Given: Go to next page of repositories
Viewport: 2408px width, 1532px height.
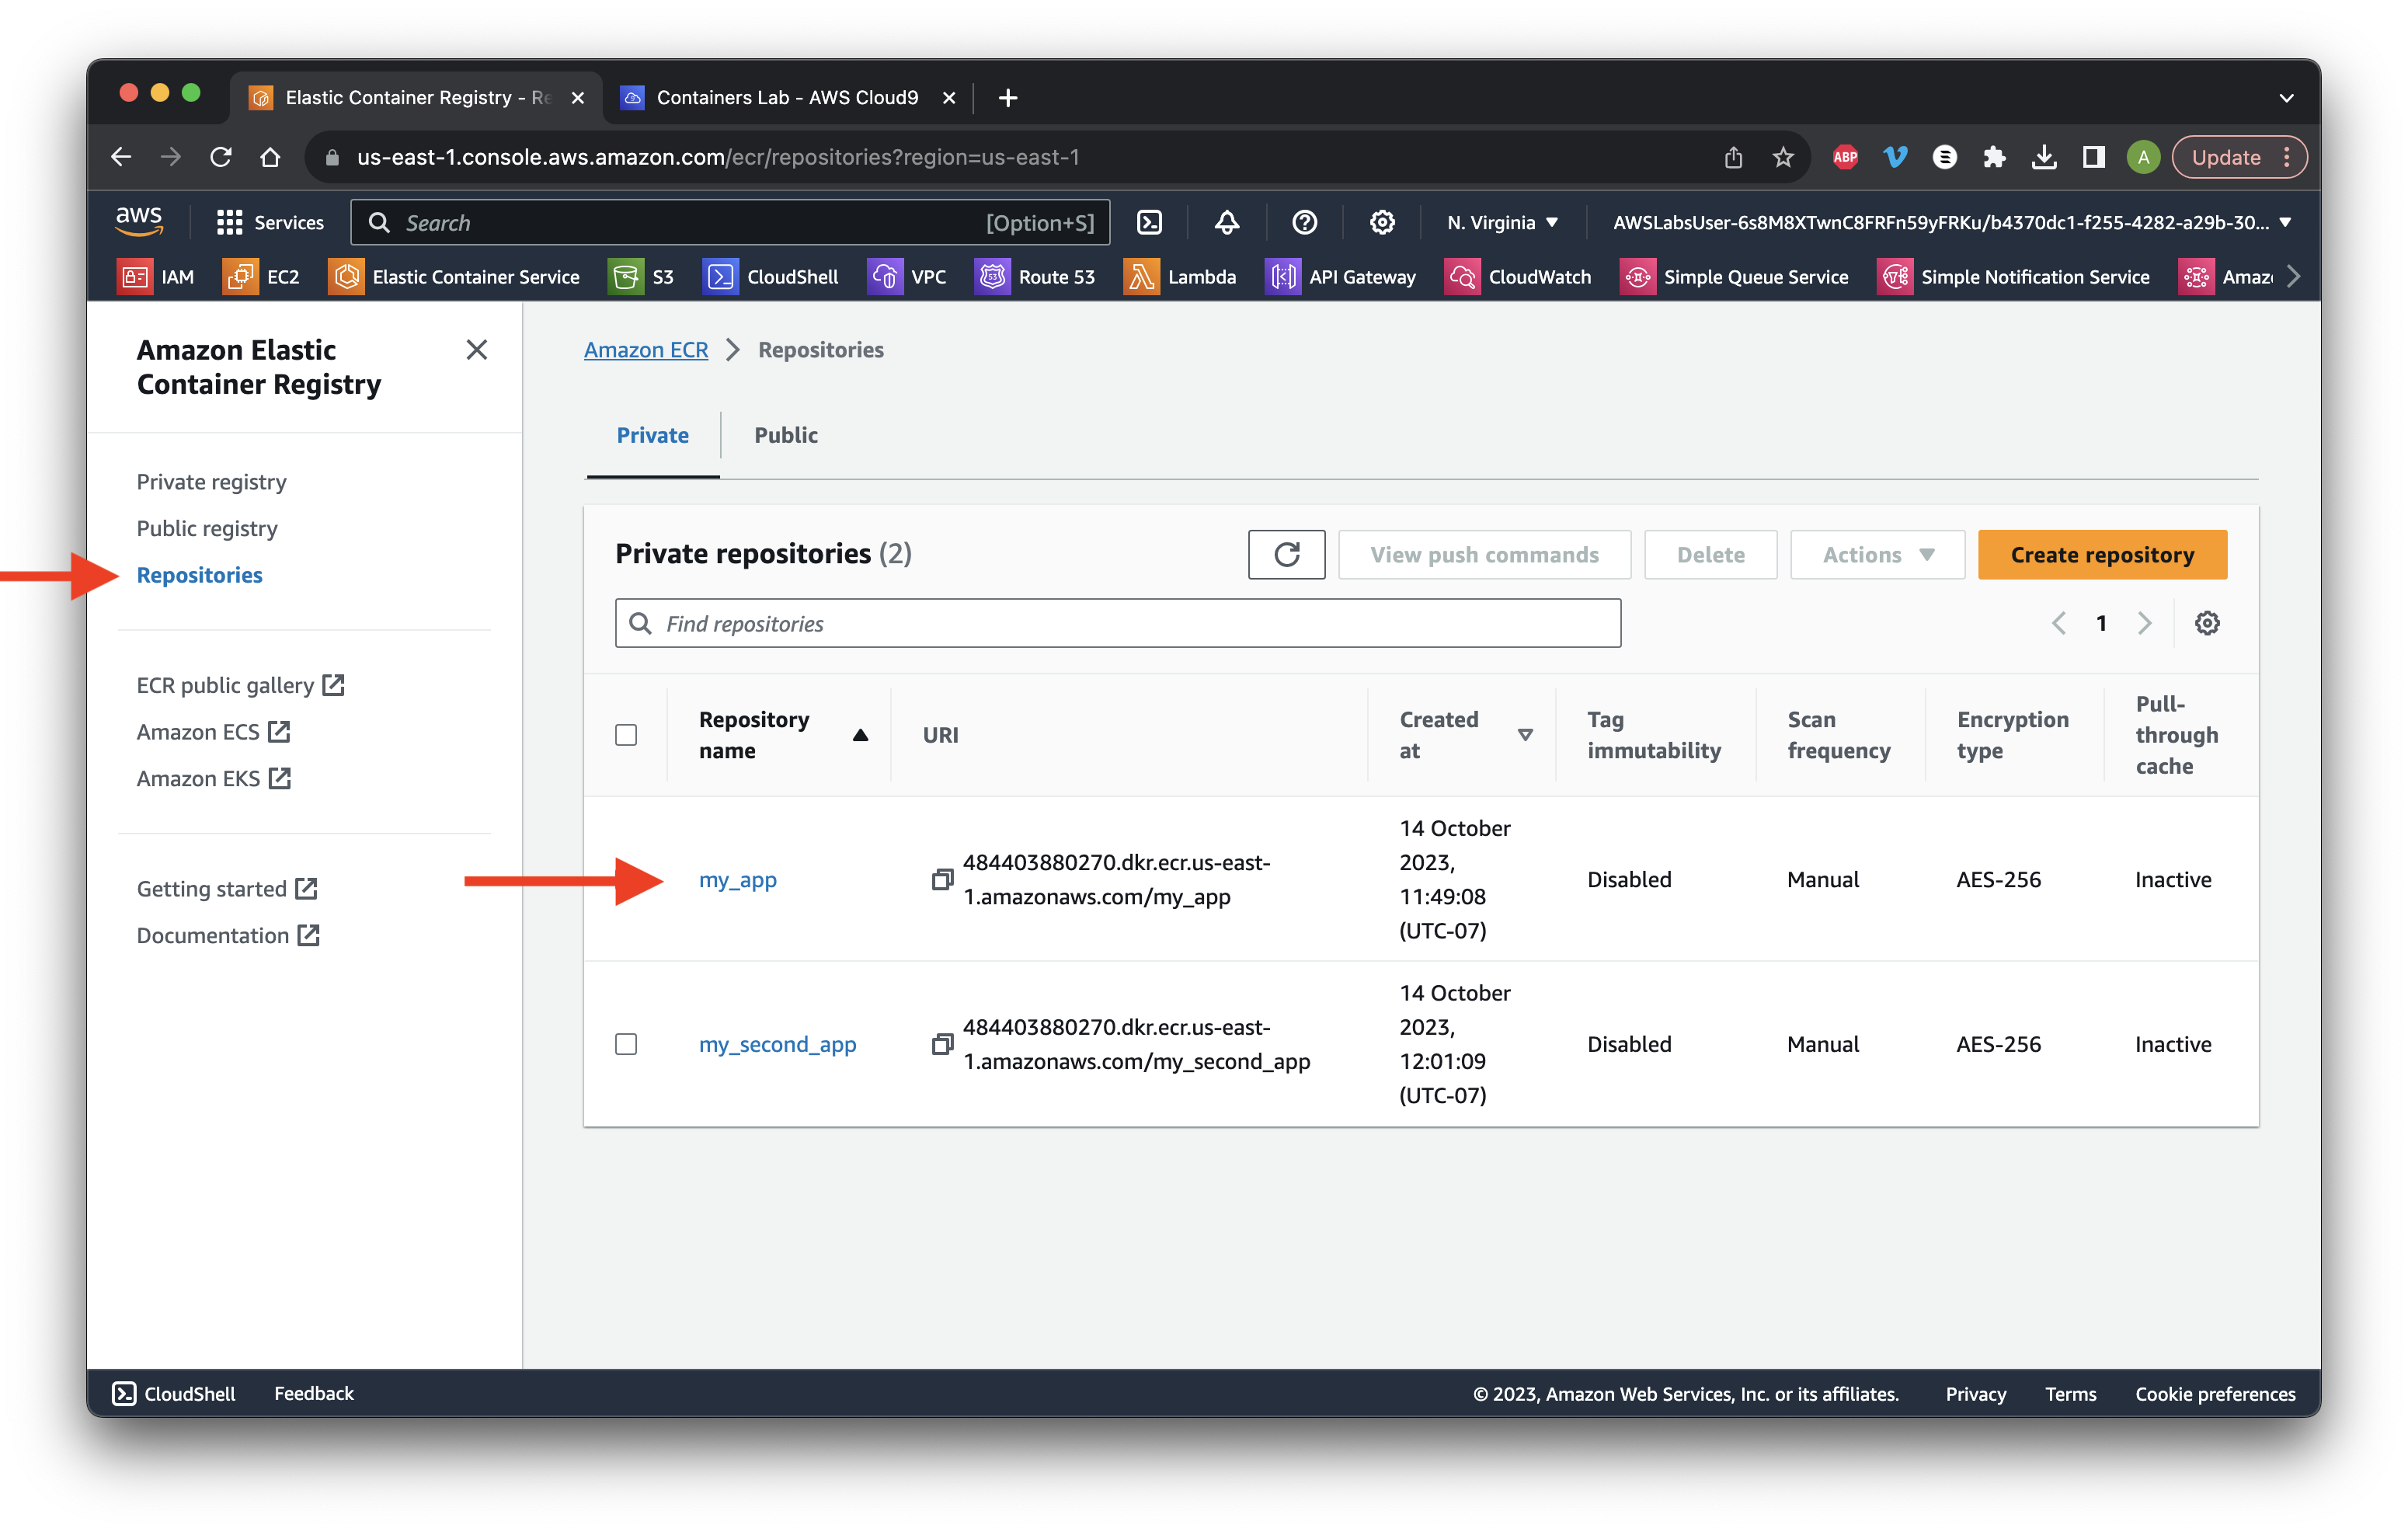Looking at the screenshot, I should pyautogui.click(x=2144, y=623).
